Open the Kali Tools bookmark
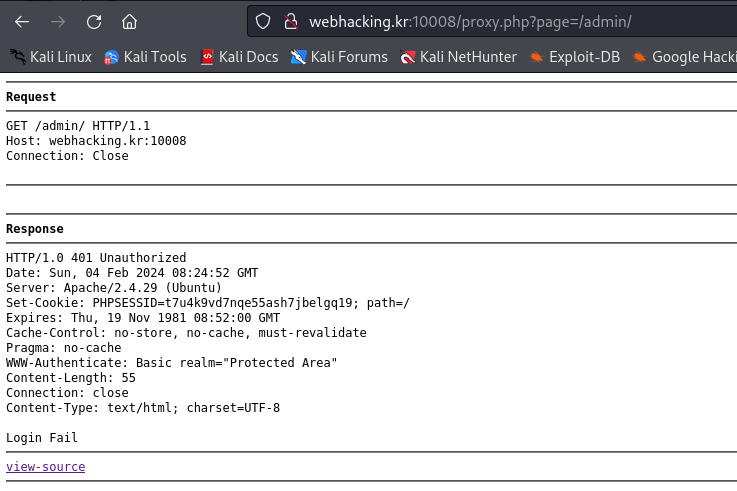The image size is (737, 491). pos(145,57)
